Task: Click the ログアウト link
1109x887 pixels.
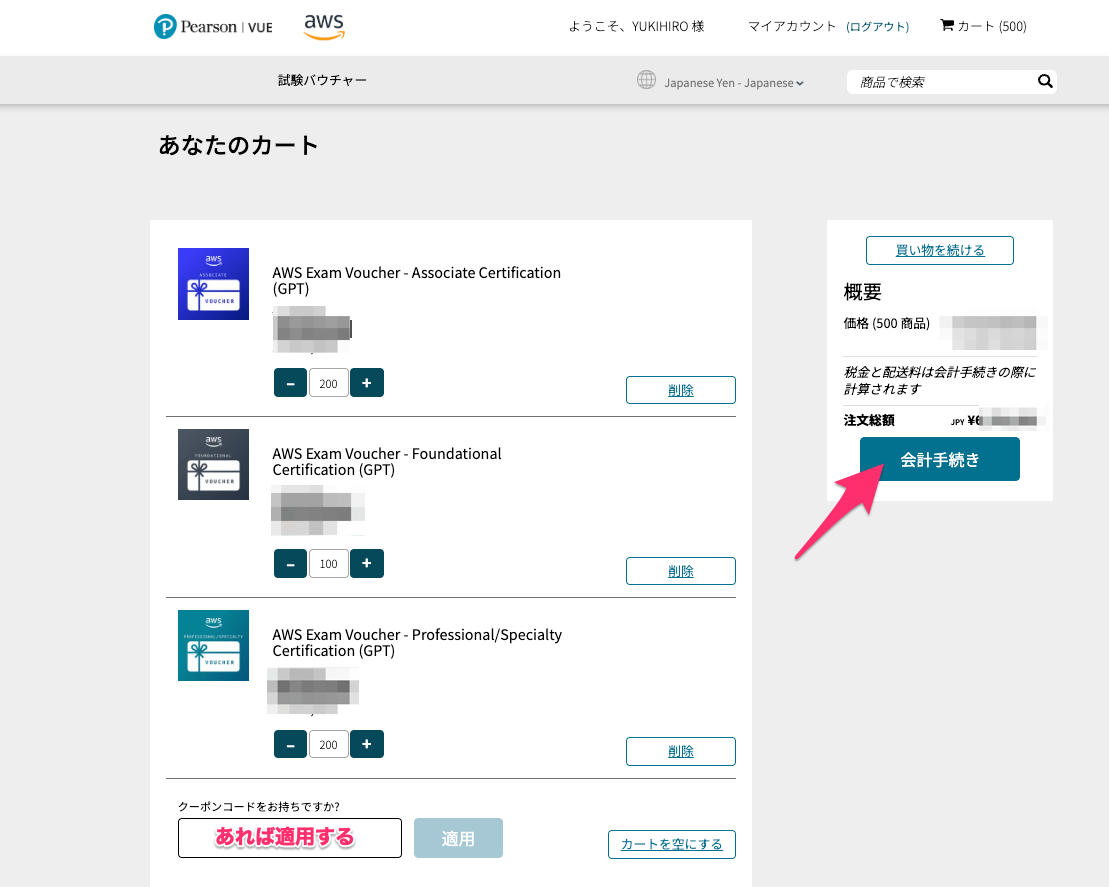Action: point(877,27)
